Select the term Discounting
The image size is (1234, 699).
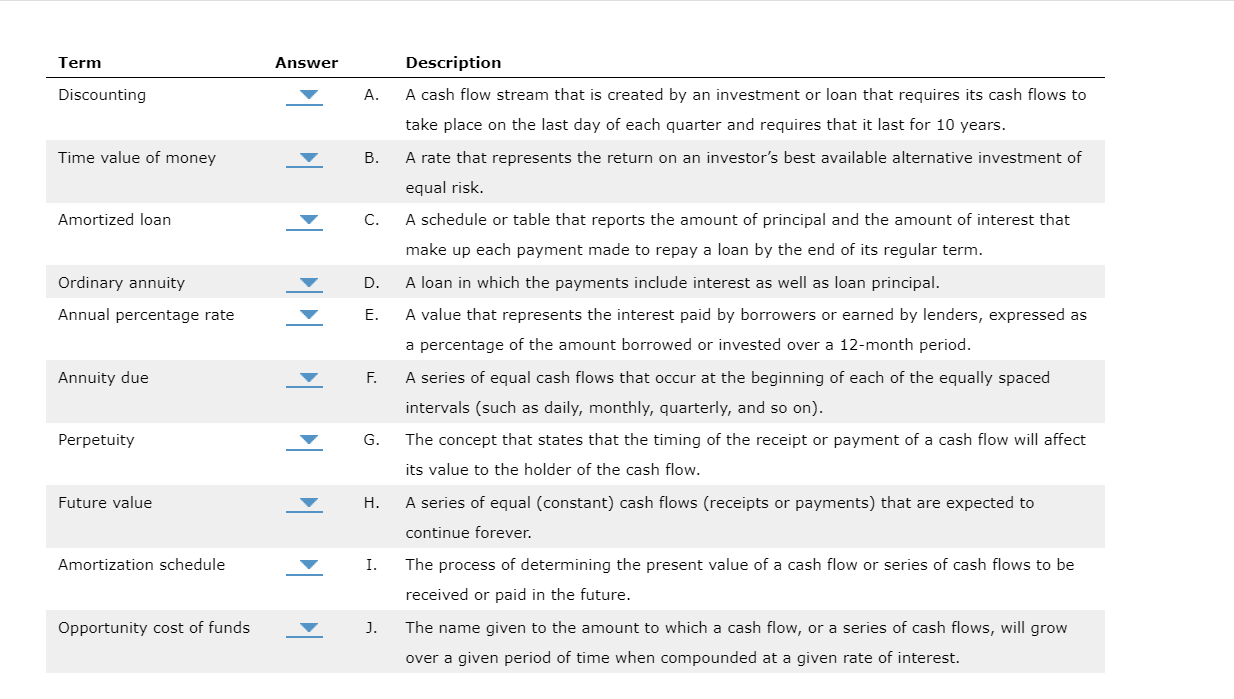tap(101, 95)
